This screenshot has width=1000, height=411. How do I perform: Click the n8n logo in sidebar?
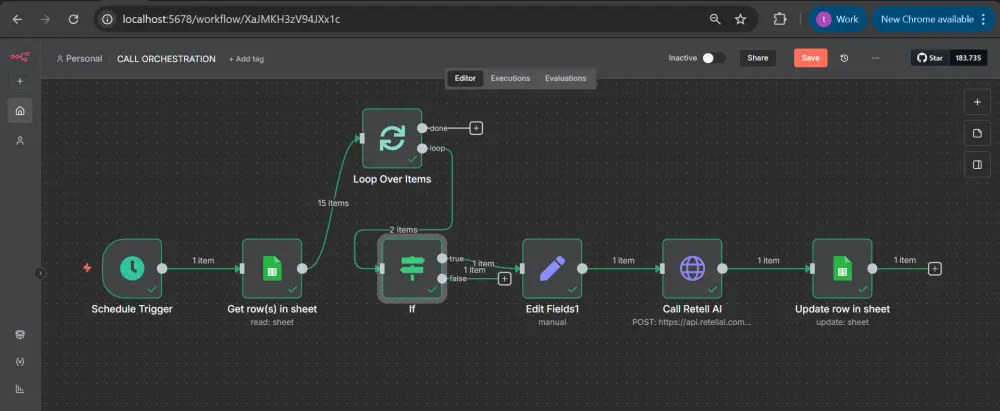coord(19,57)
